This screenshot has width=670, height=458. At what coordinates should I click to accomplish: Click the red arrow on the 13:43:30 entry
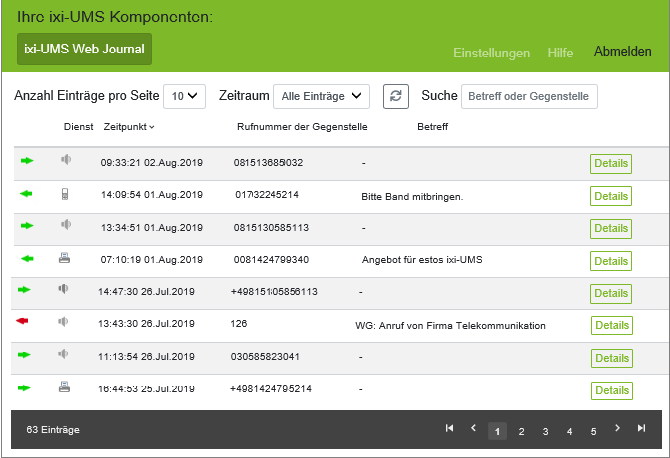click(x=24, y=322)
